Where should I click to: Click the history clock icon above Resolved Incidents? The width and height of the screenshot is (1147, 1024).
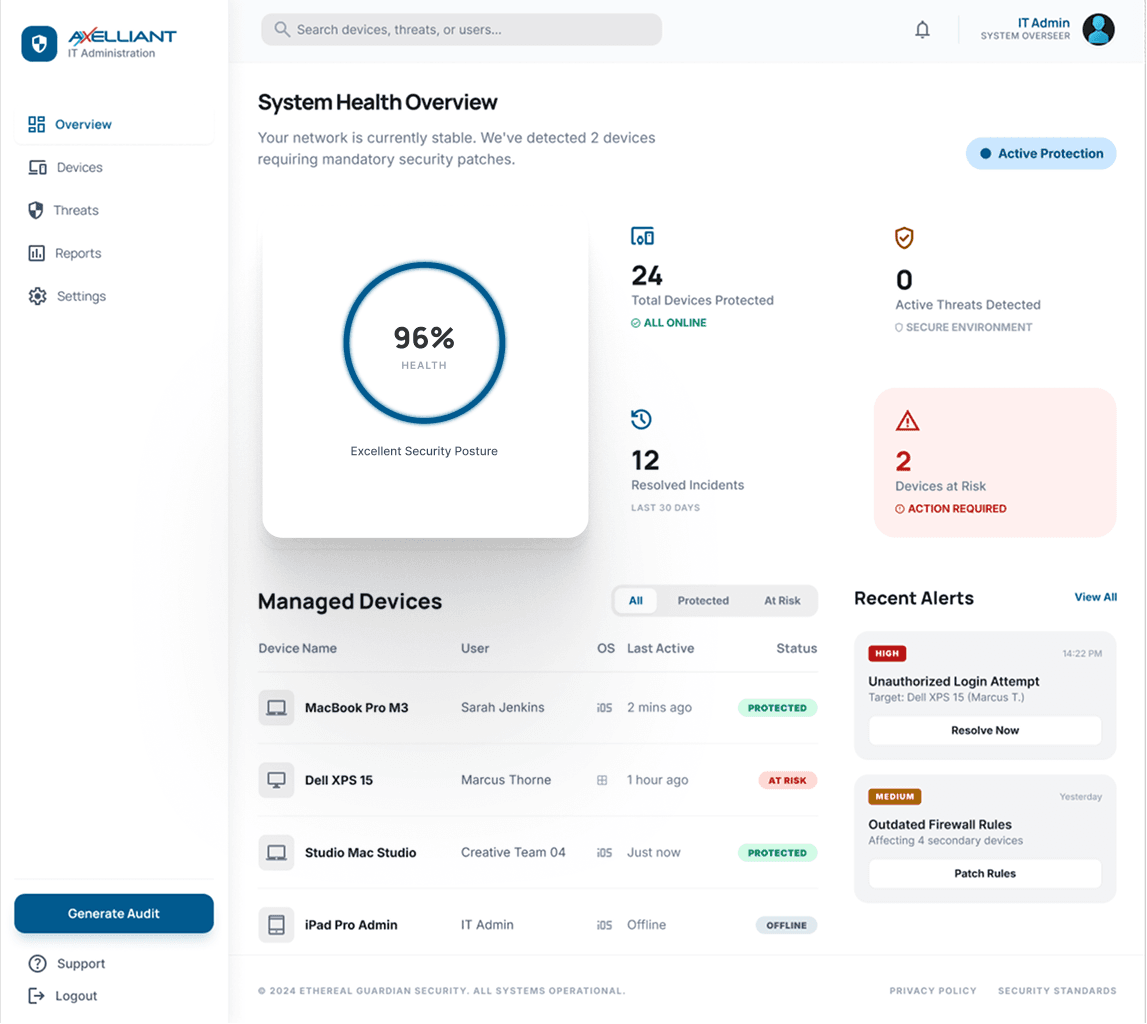coord(641,419)
